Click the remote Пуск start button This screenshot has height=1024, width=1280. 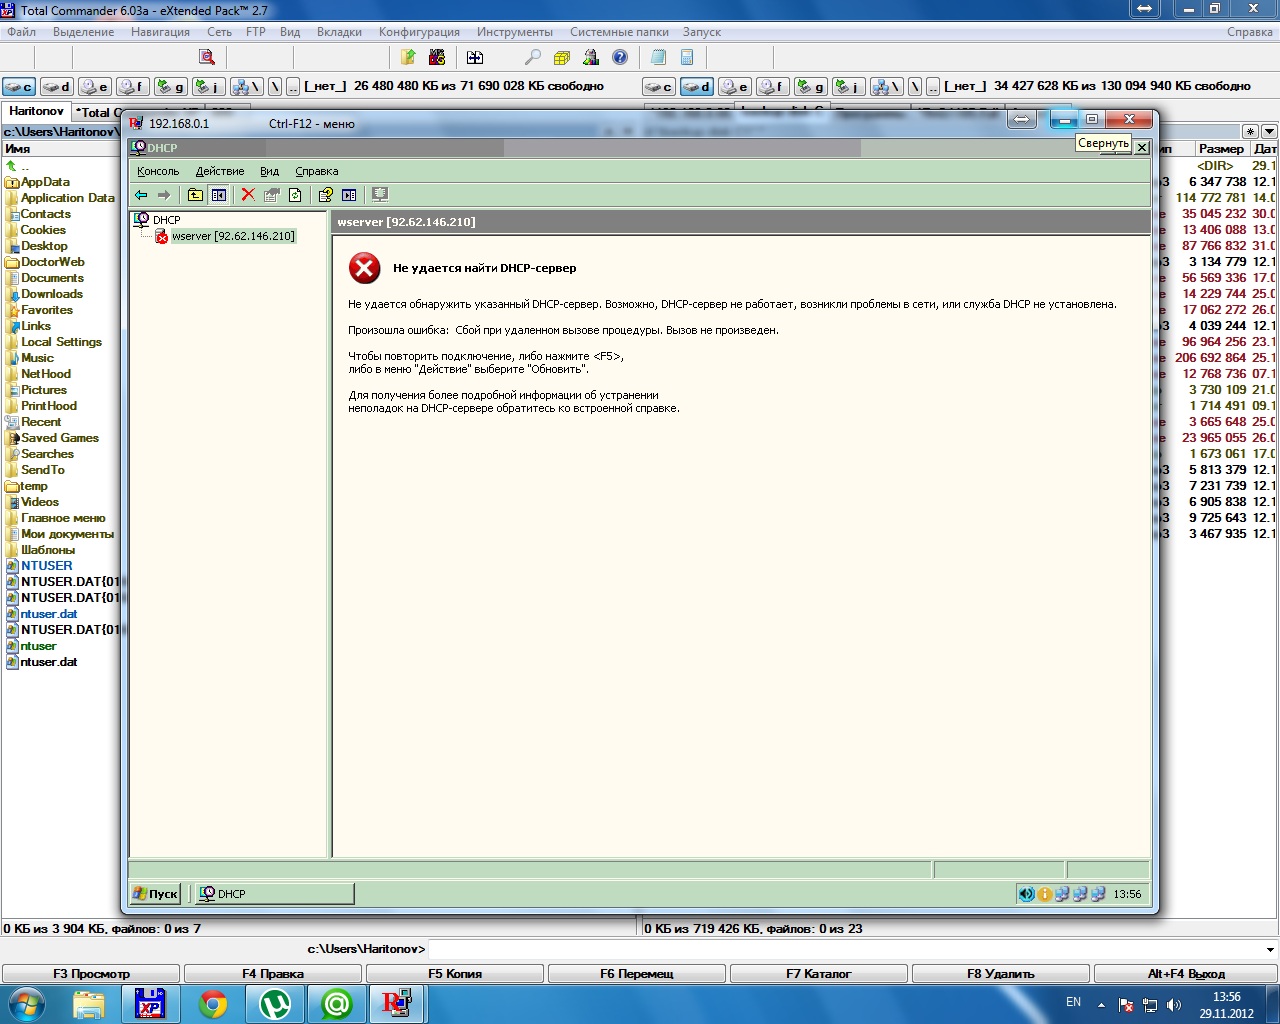[155, 894]
